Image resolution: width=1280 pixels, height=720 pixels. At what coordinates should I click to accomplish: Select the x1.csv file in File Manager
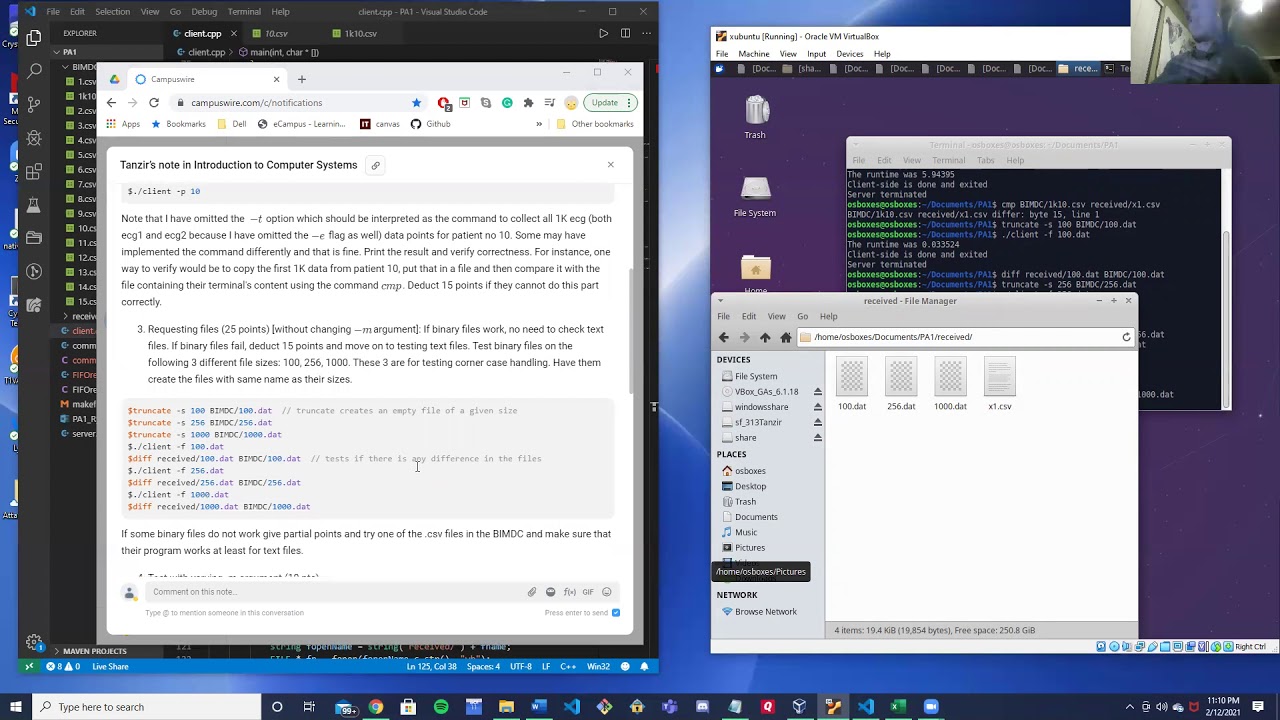point(999,384)
